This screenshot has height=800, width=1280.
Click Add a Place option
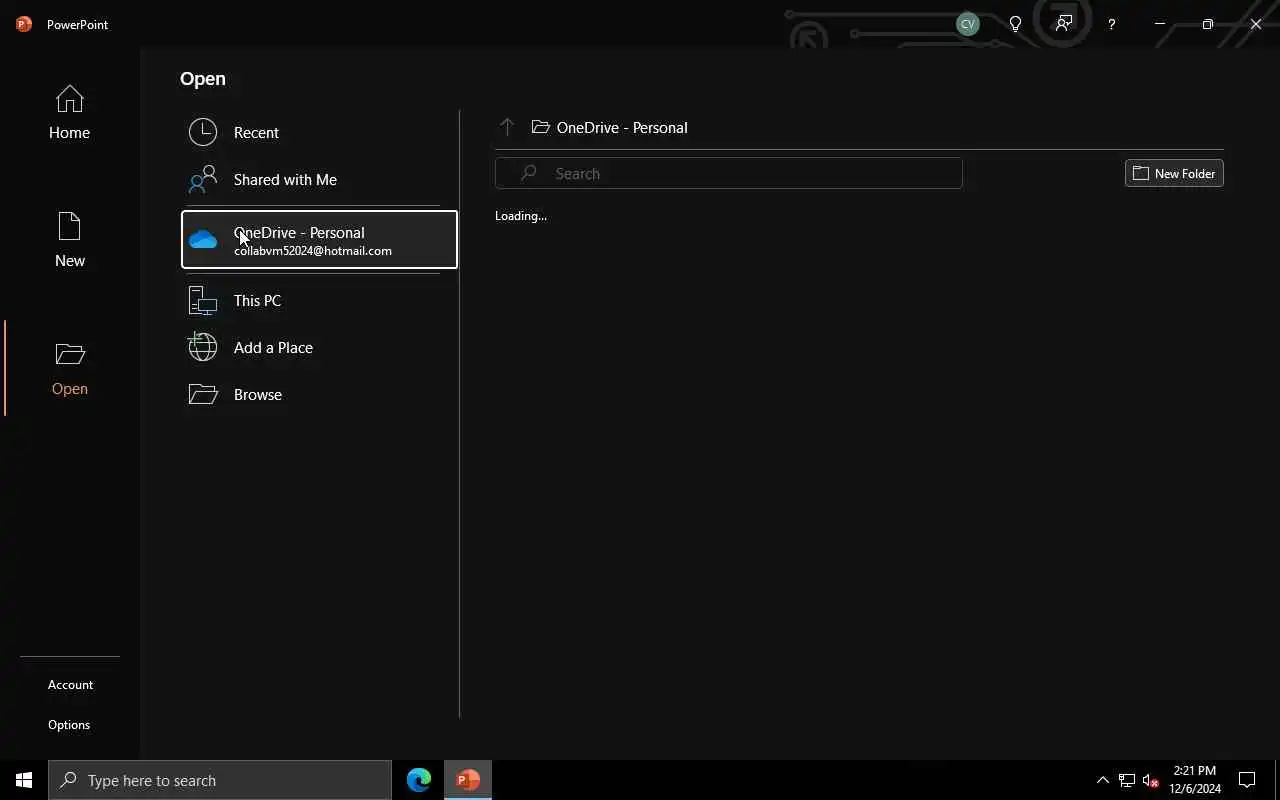point(319,347)
